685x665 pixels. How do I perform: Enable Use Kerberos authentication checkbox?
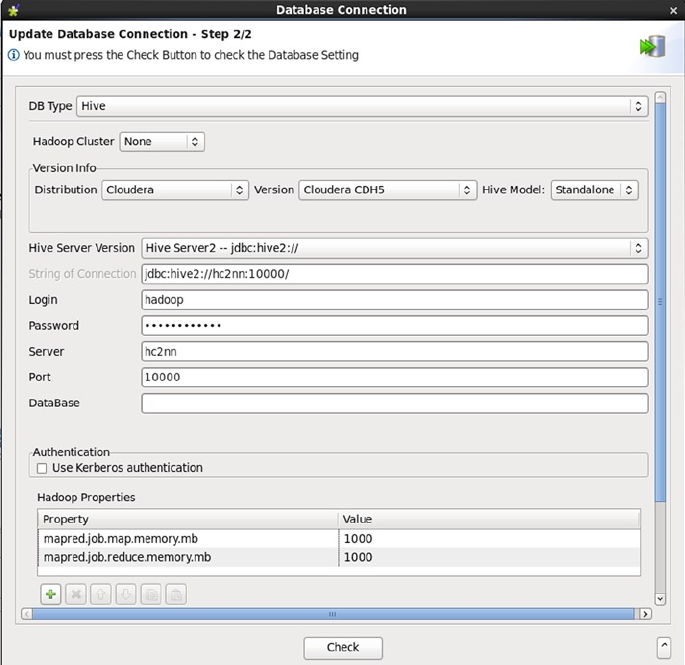pos(42,468)
